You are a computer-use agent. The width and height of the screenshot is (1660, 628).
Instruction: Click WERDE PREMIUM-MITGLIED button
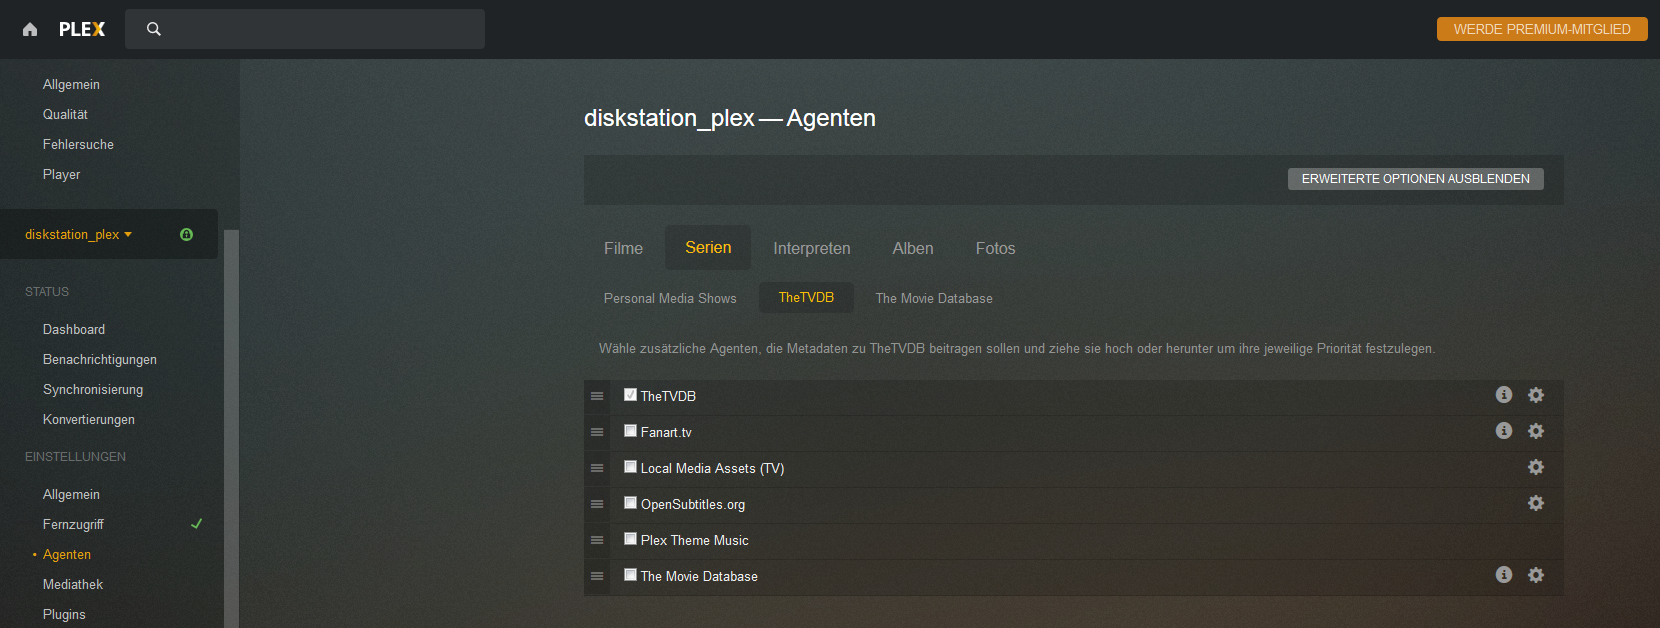1542,29
